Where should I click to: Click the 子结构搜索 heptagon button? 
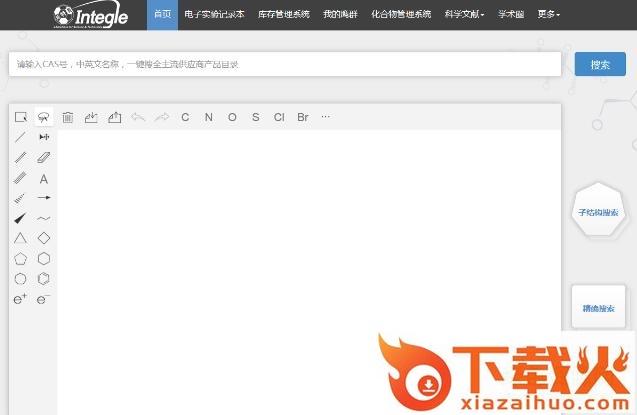tap(598, 212)
